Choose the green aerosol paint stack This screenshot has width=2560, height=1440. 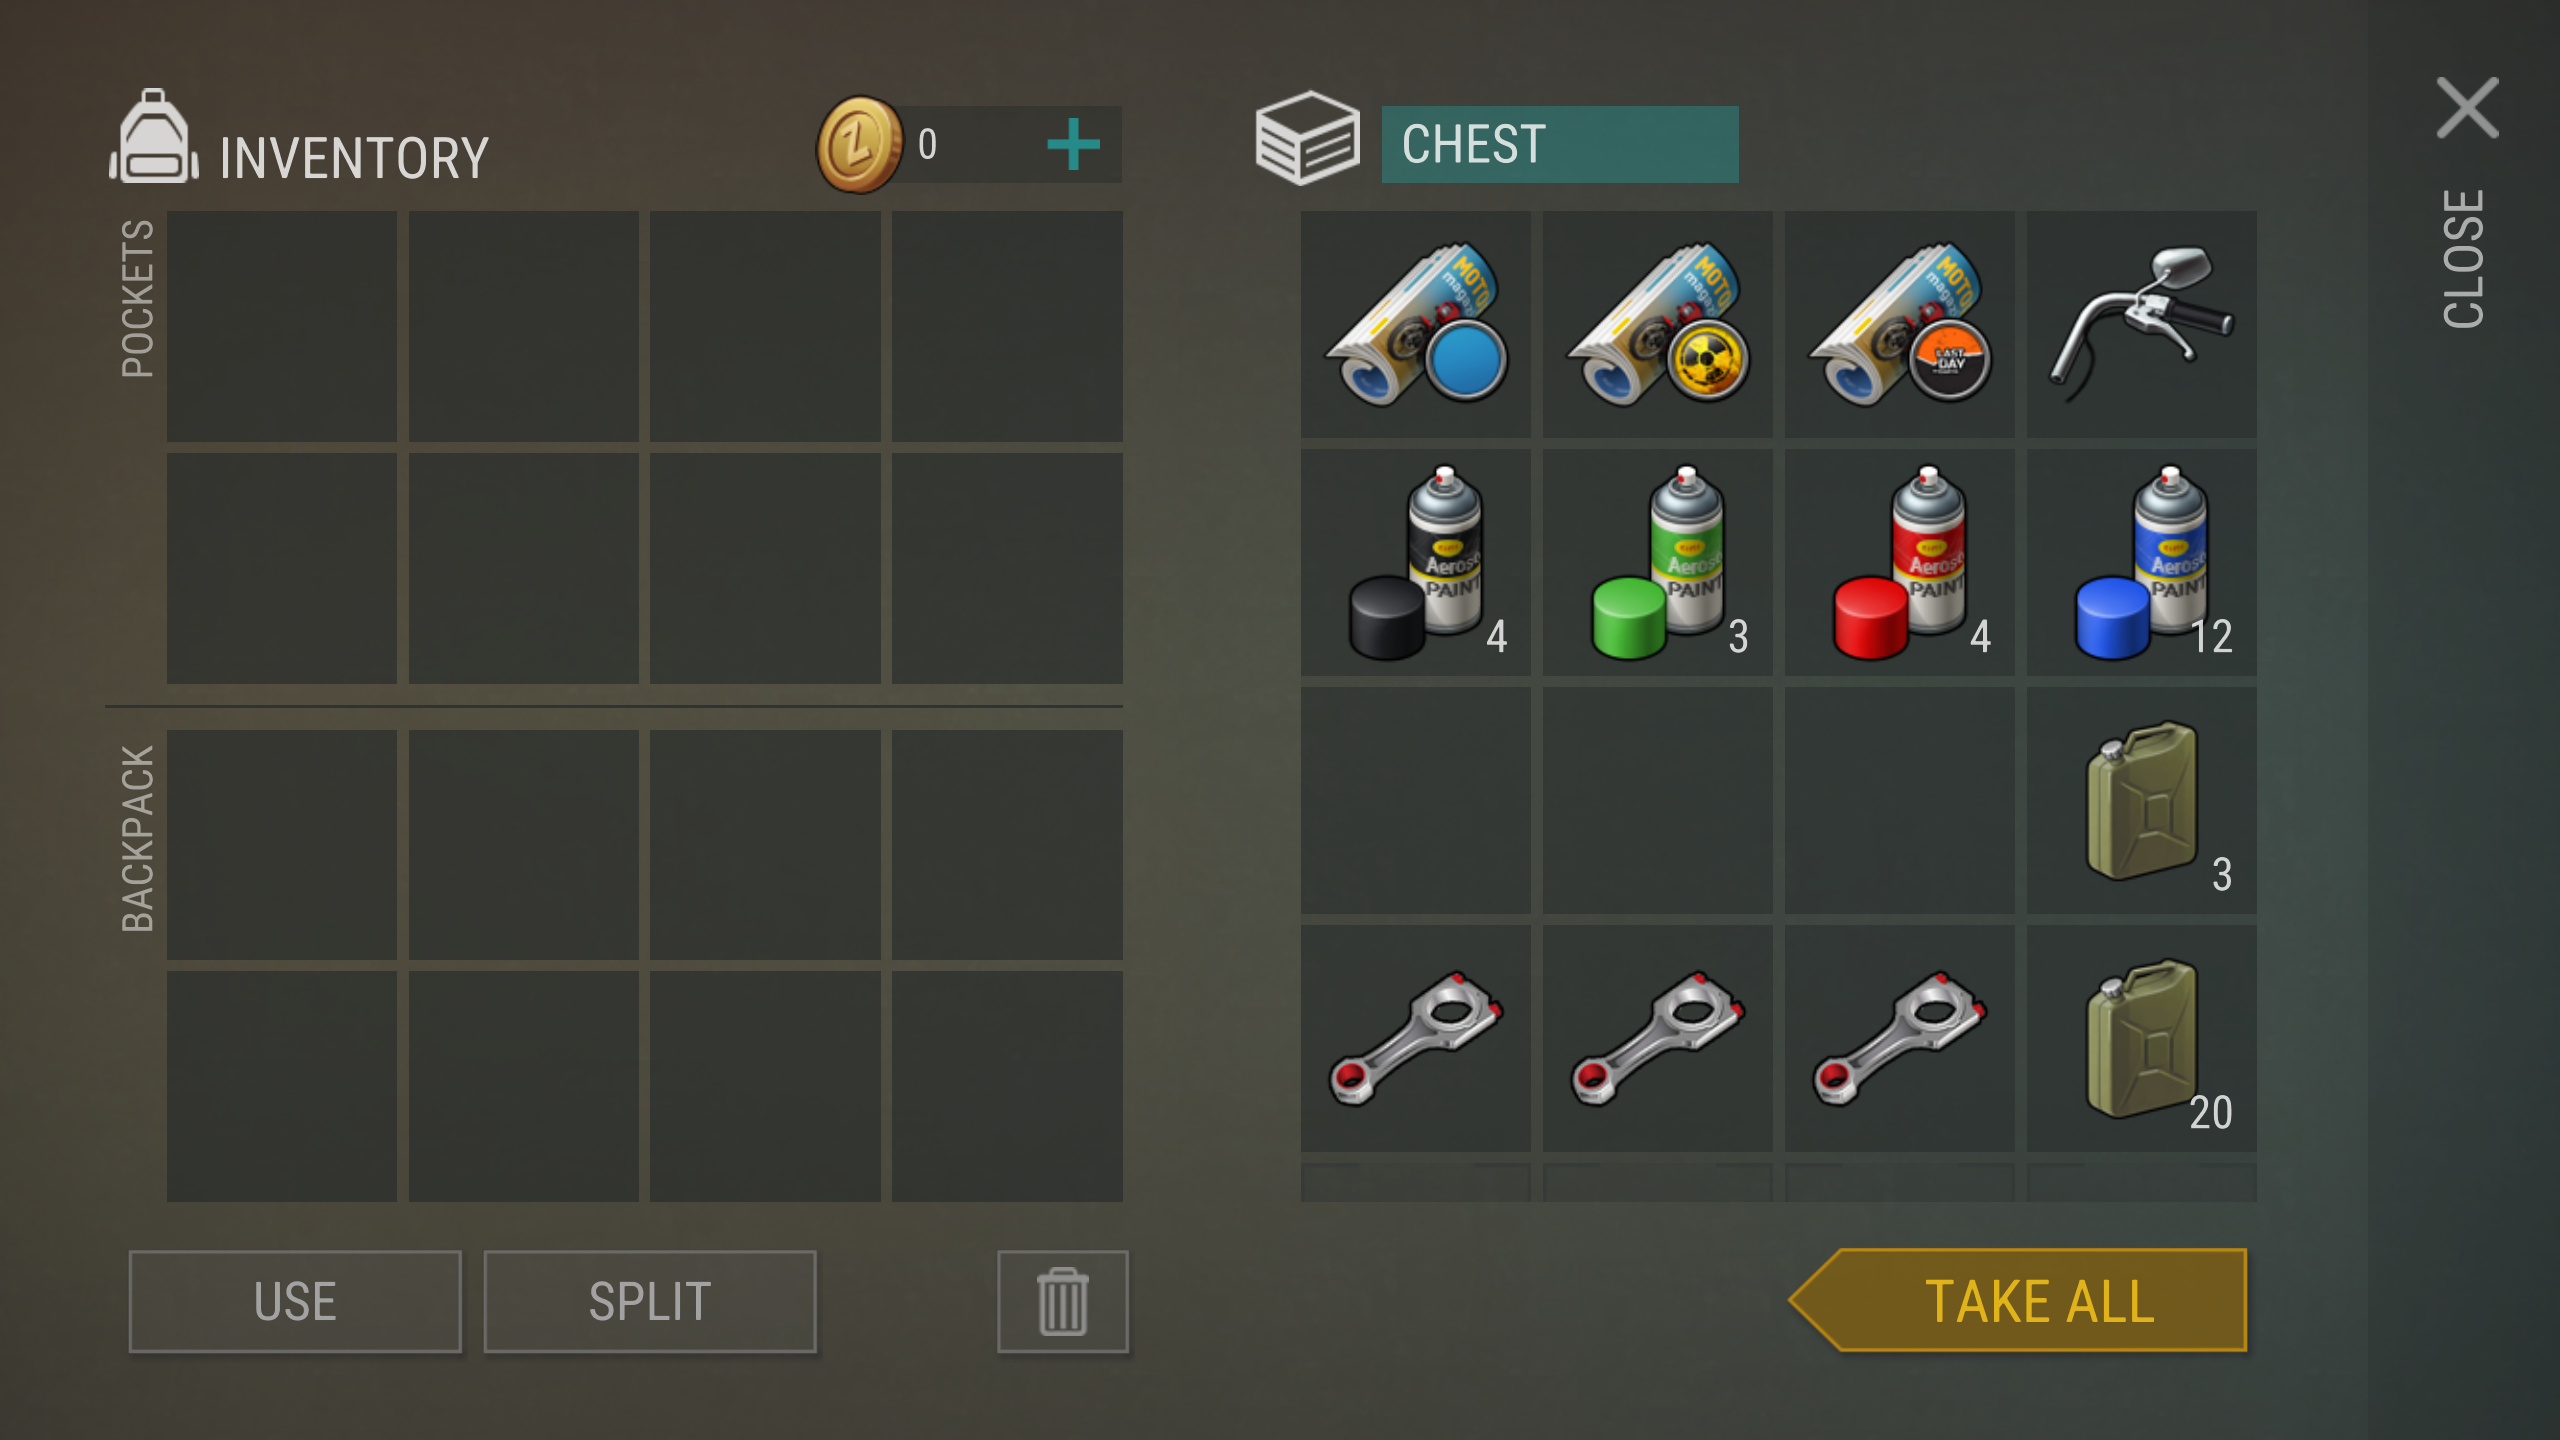[1657, 562]
